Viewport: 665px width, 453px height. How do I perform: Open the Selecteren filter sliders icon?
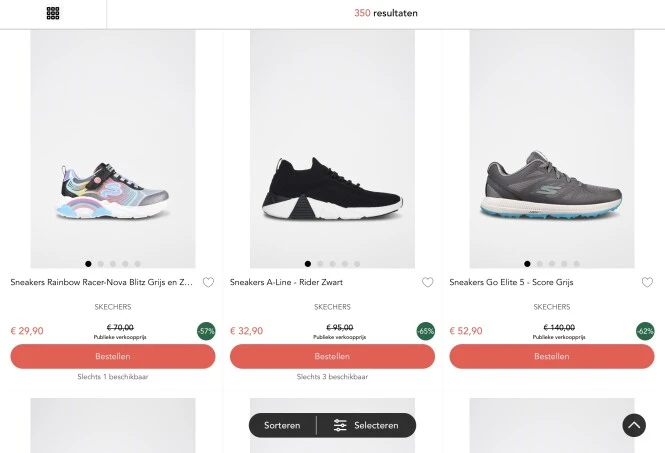click(x=340, y=425)
